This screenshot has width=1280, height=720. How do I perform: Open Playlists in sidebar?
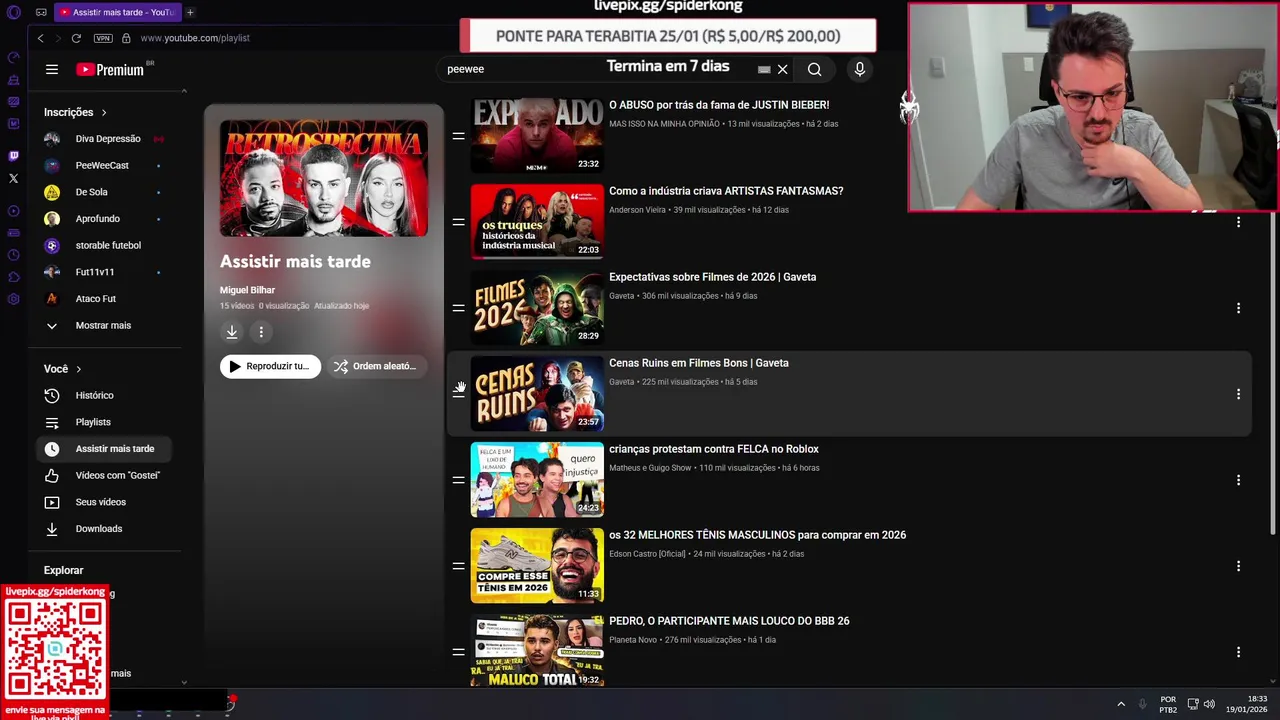(93, 422)
